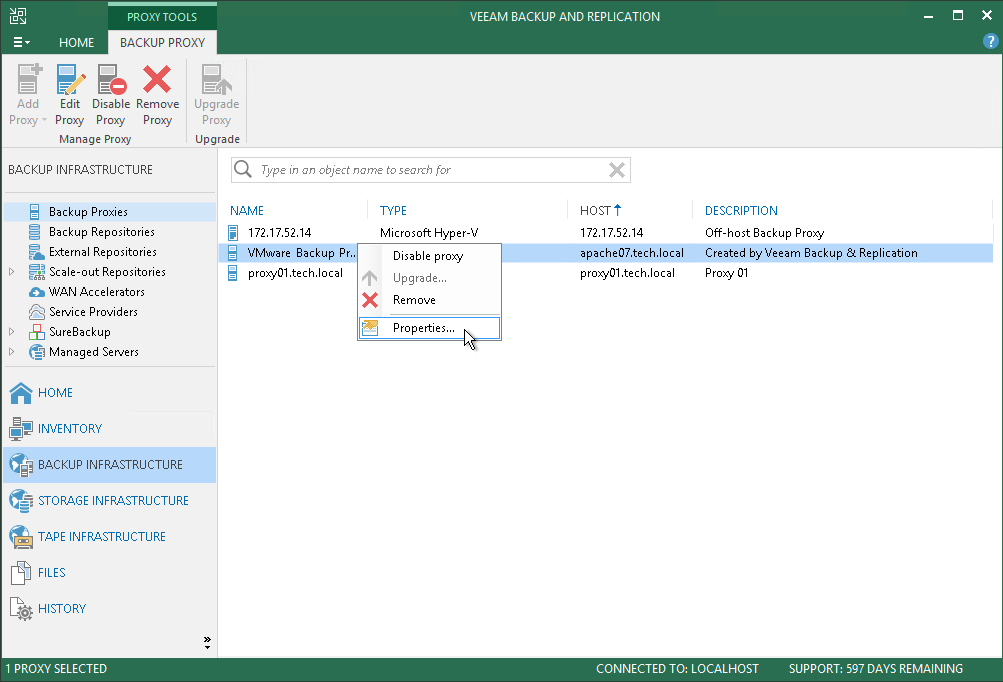Select Backup Proxies in the tree
Viewport: 1003px width, 682px height.
coord(88,212)
